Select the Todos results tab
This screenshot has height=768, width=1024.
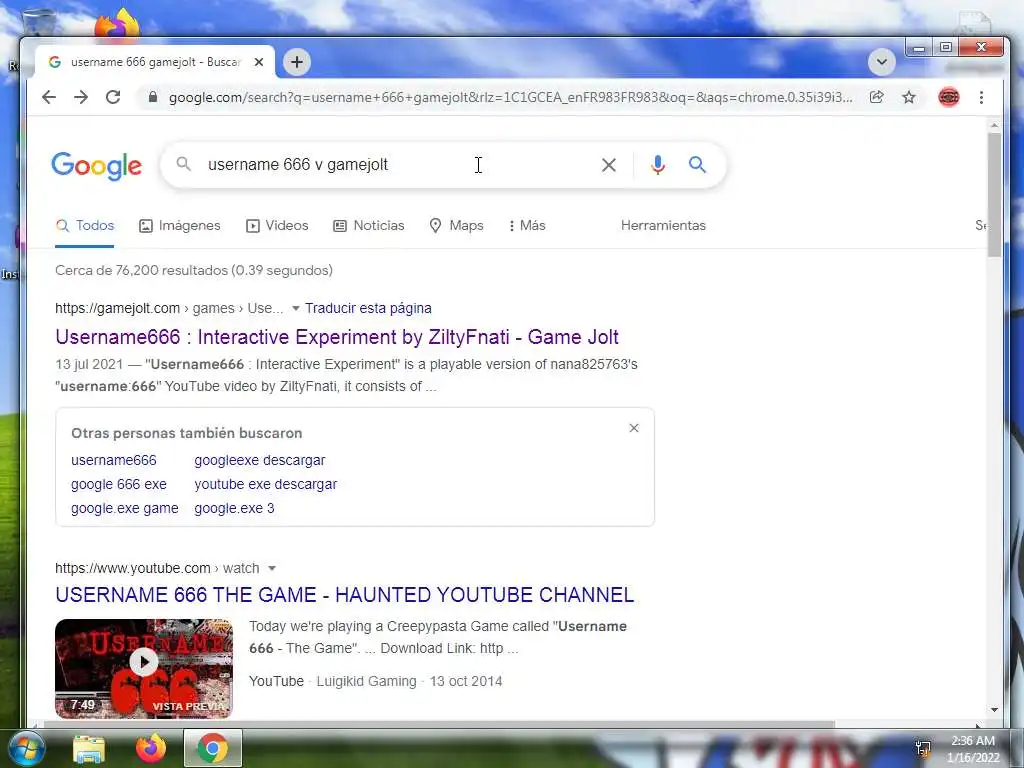(x=85, y=225)
